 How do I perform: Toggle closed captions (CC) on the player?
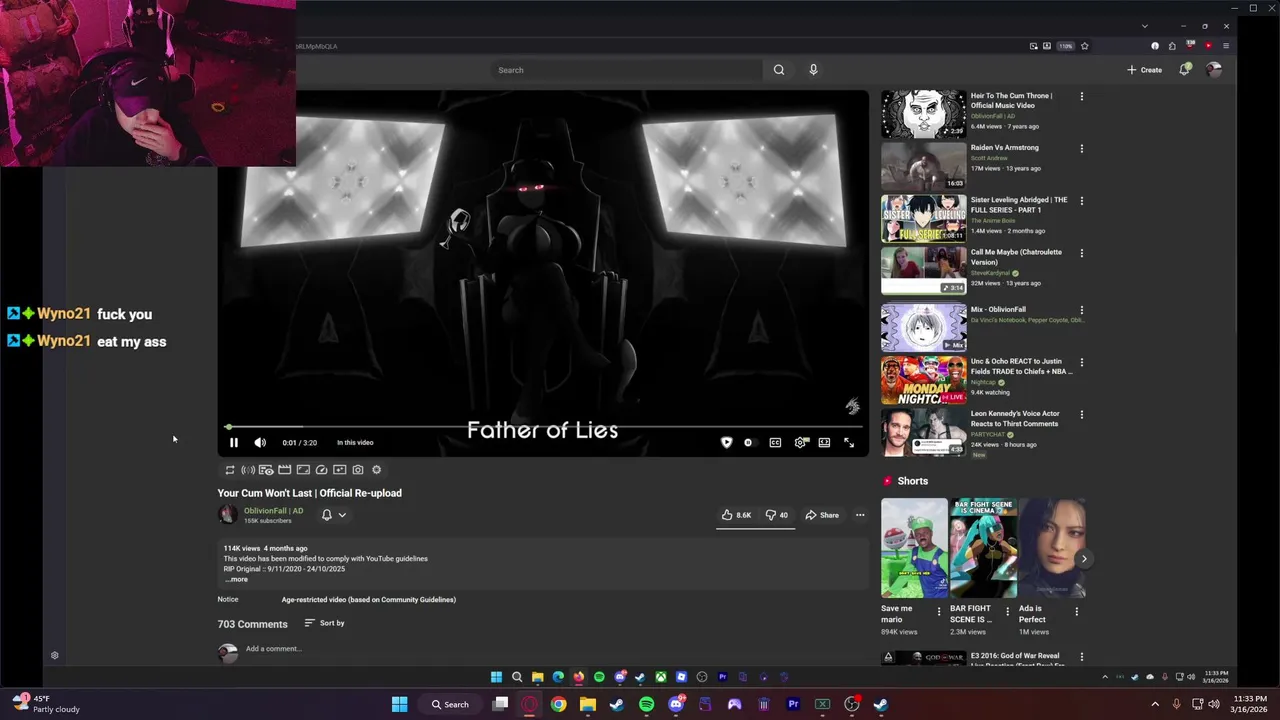(x=775, y=442)
